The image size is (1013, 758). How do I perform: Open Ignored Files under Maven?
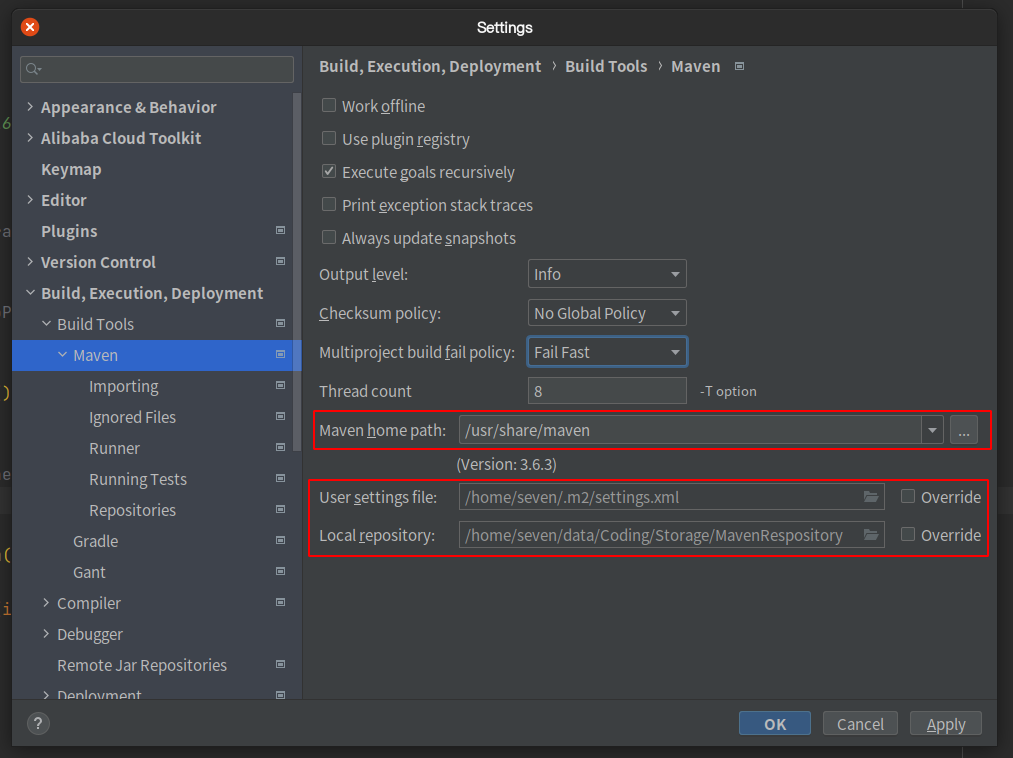[x=132, y=417]
